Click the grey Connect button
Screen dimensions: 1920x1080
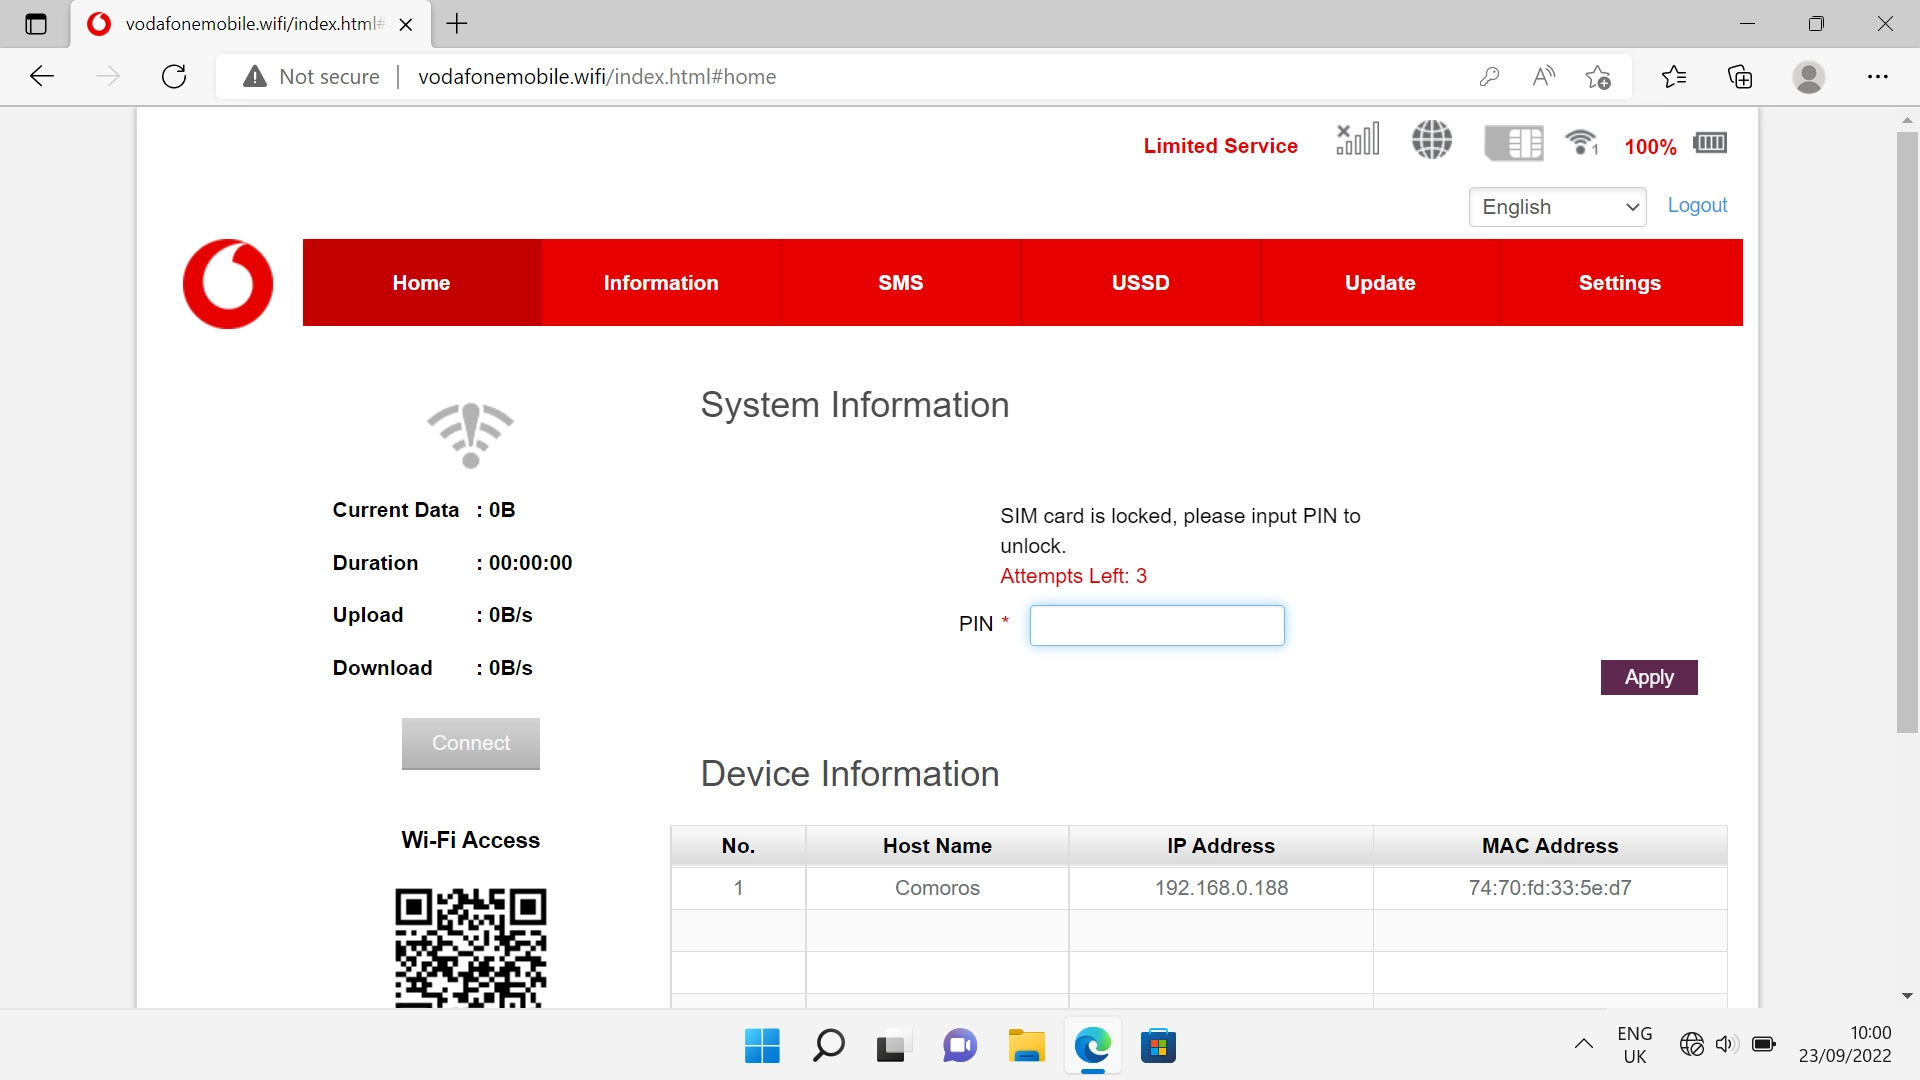coord(470,743)
